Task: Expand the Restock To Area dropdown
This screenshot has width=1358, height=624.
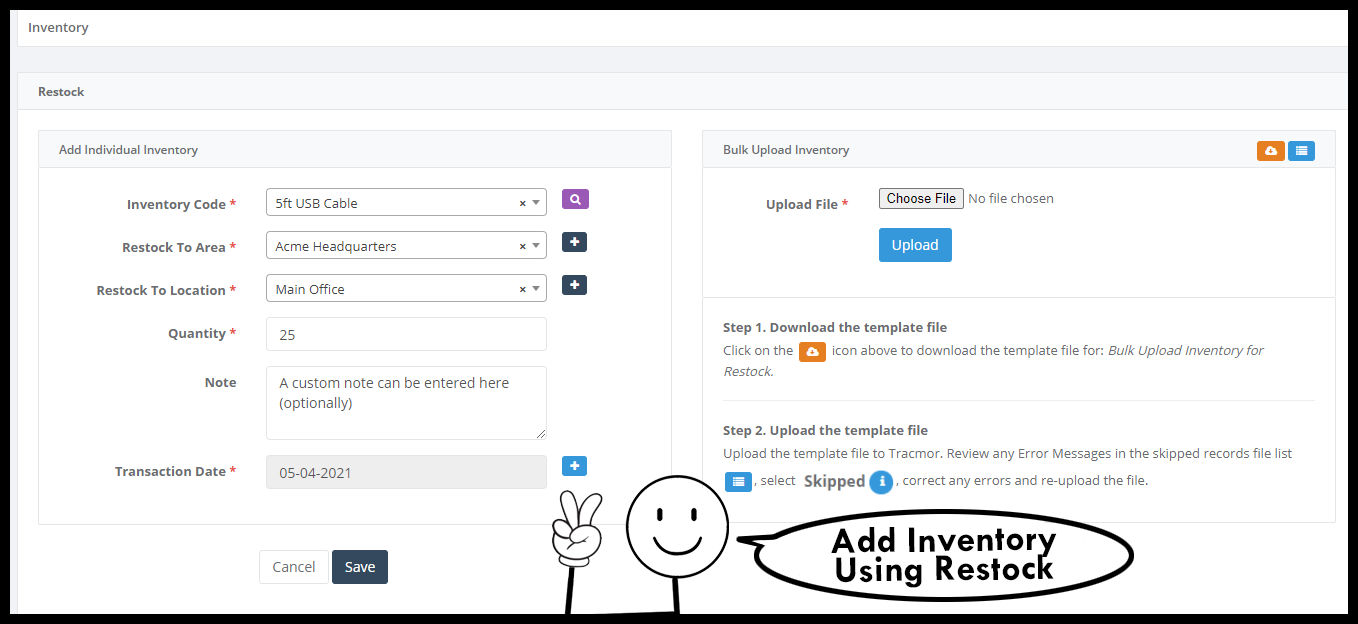Action: [x=537, y=246]
